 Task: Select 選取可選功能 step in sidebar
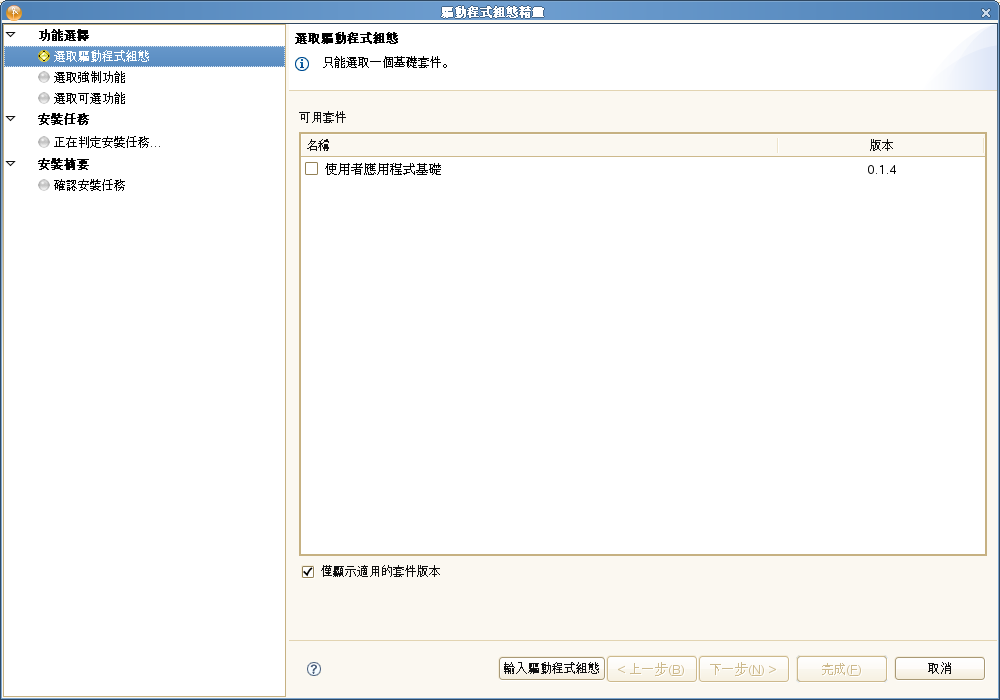pyautogui.click(x=89, y=98)
